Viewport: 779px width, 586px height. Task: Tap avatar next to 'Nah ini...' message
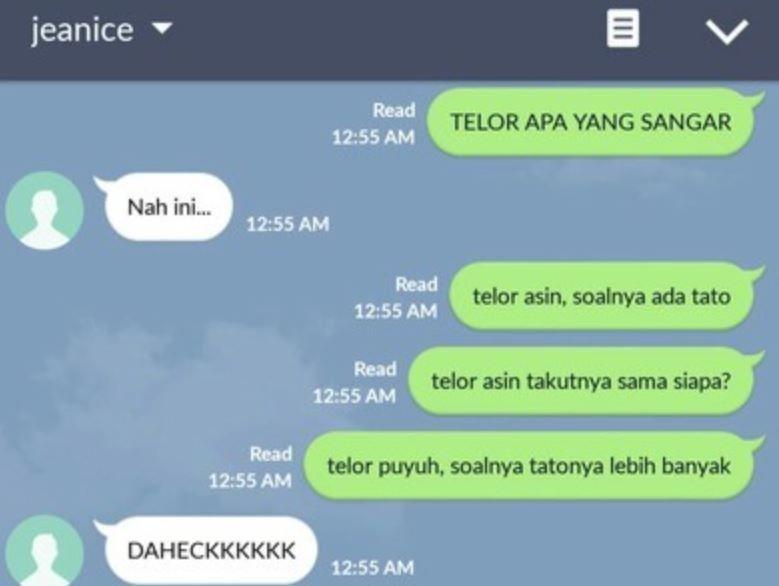coord(45,210)
